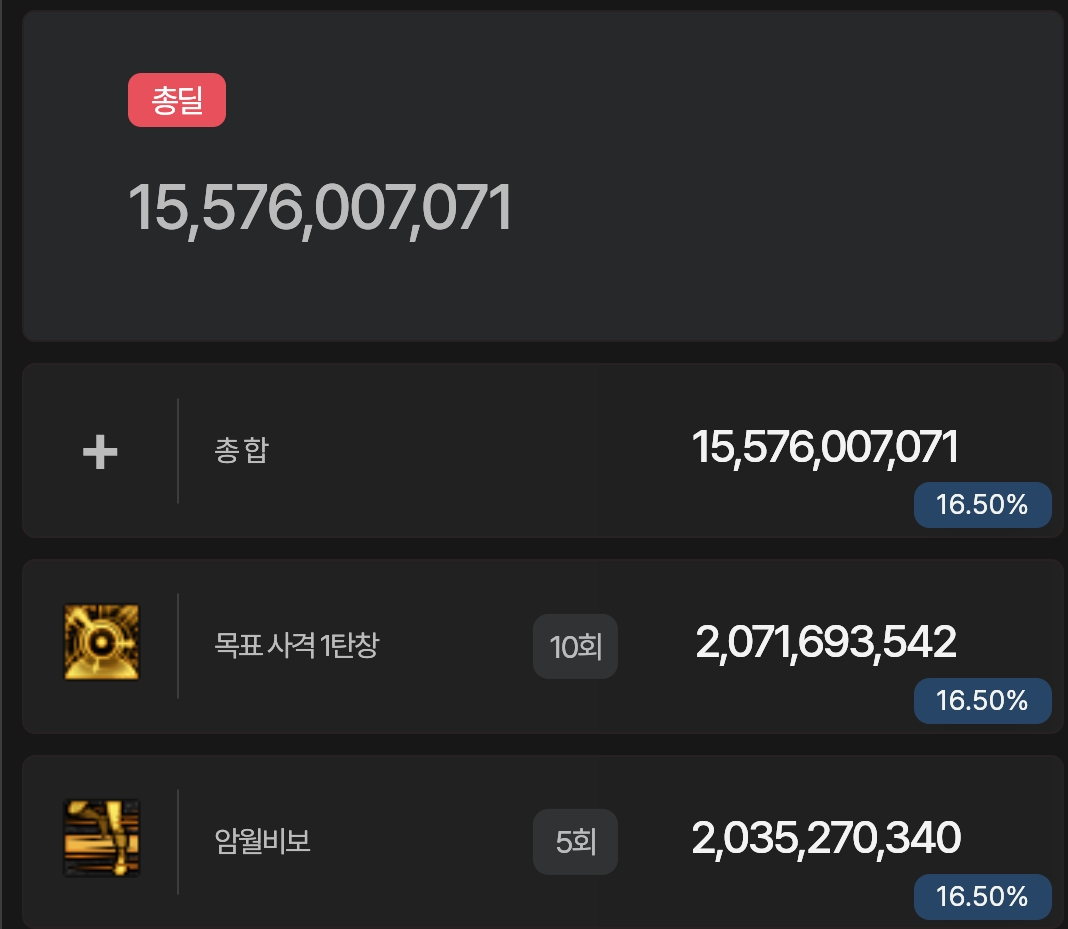
Task: Open the 암월비보 skill name
Action: tap(262, 841)
